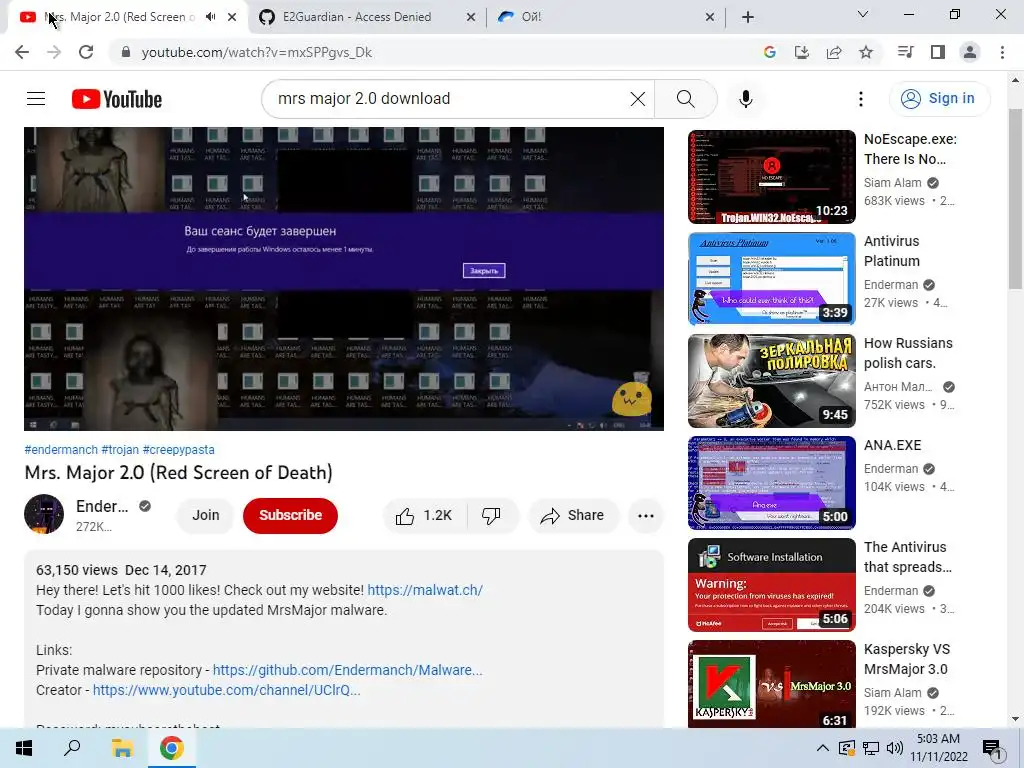Go back to previous page
The height and width of the screenshot is (768, 1024).
click(22, 52)
